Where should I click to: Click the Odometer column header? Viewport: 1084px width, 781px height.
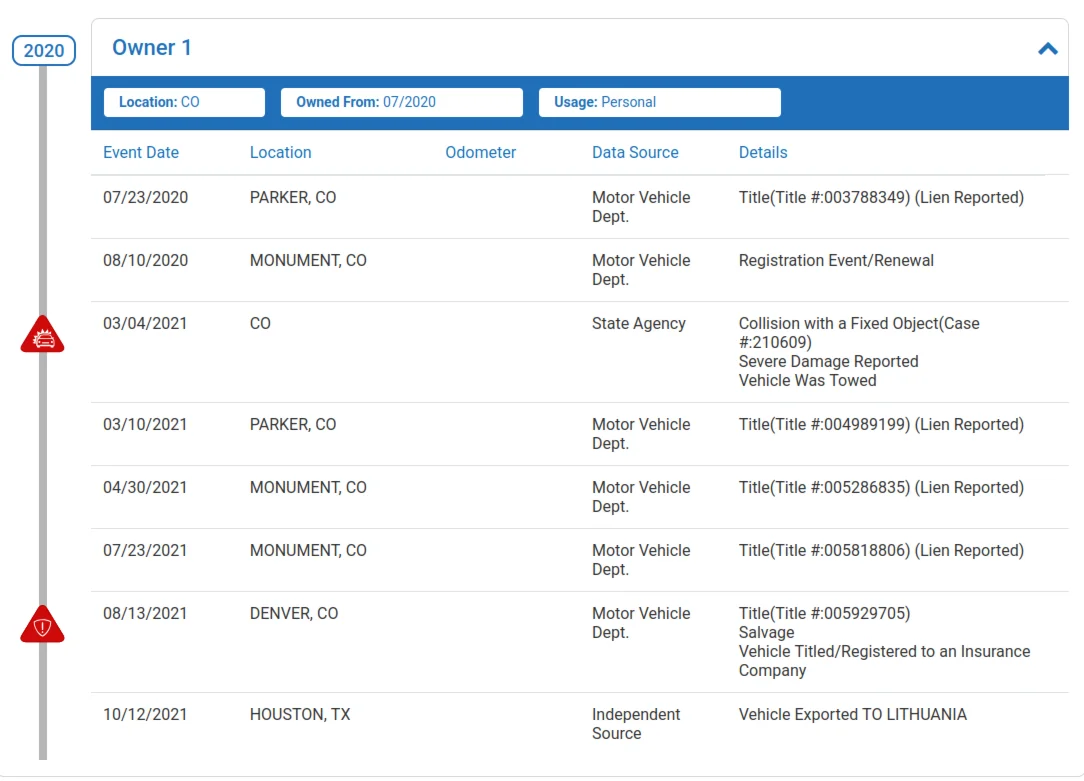pyautogui.click(x=480, y=153)
